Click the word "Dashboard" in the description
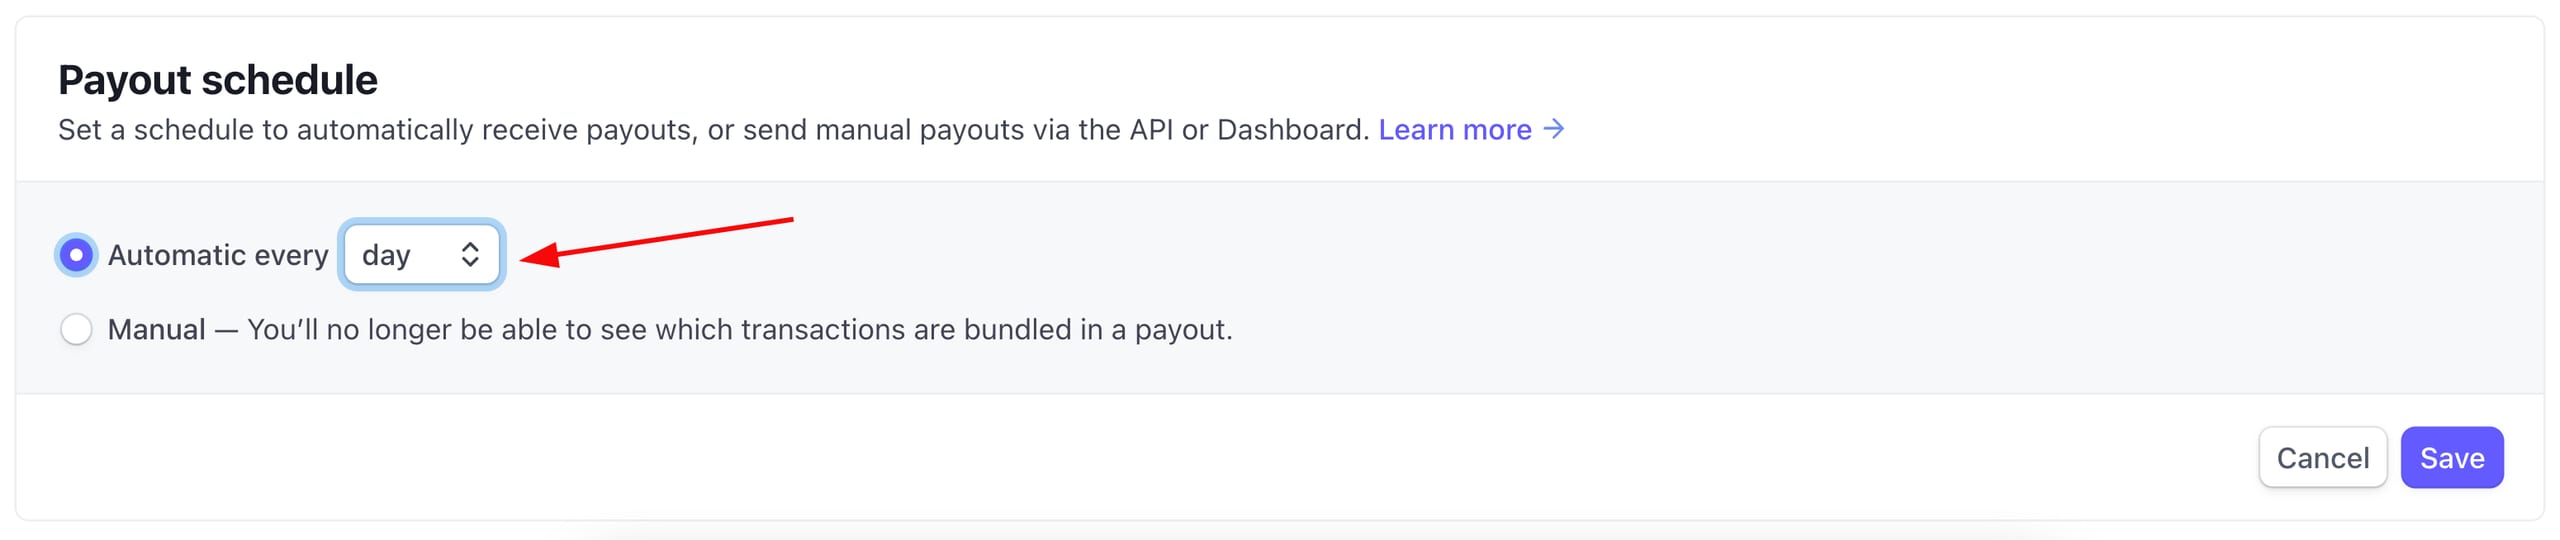Image resolution: width=2560 pixels, height=540 pixels. (x=1290, y=129)
